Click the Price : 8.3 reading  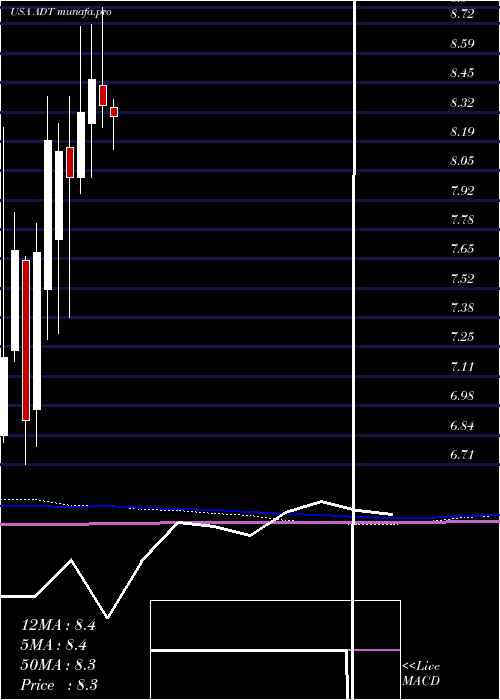(x=59, y=684)
